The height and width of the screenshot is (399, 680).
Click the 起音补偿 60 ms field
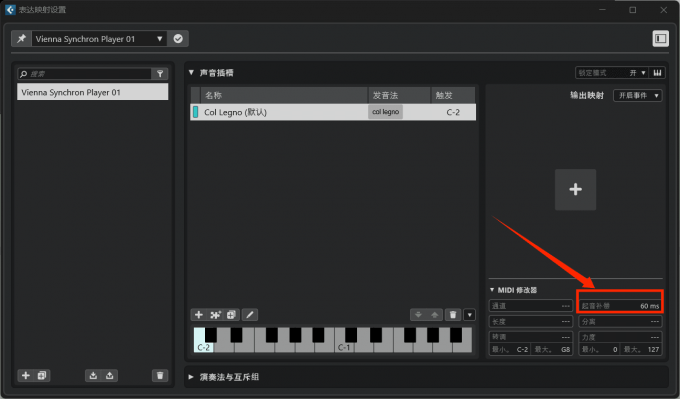click(x=620, y=306)
